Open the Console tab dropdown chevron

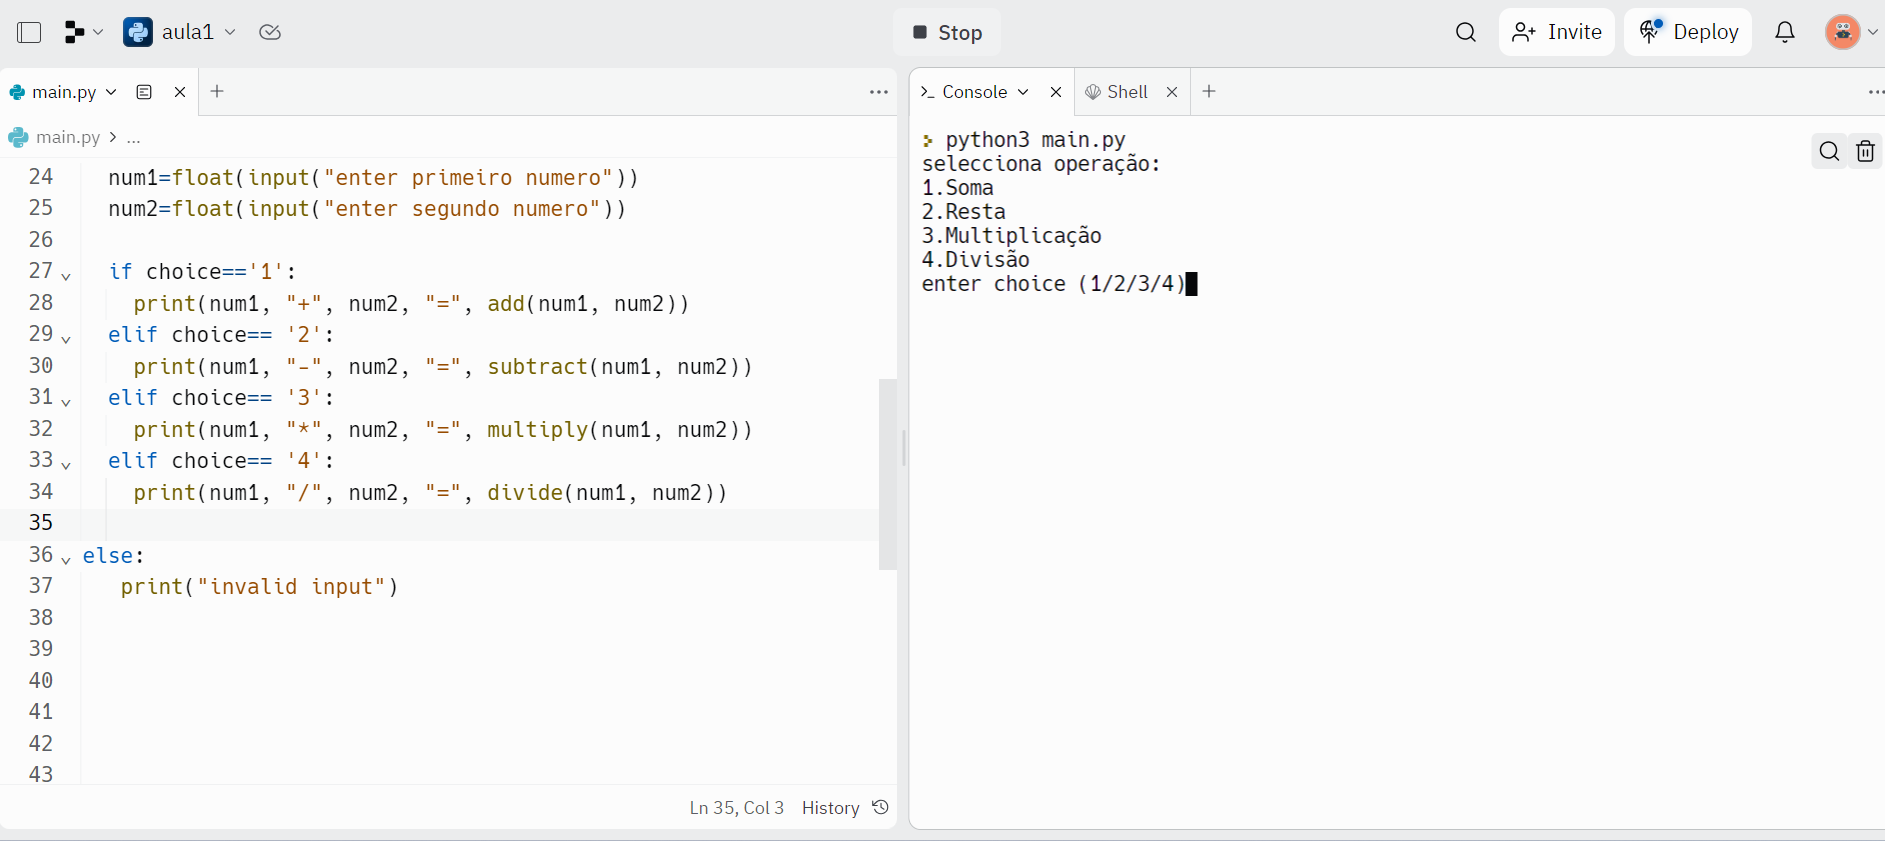pyautogui.click(x=1023, y=92)
